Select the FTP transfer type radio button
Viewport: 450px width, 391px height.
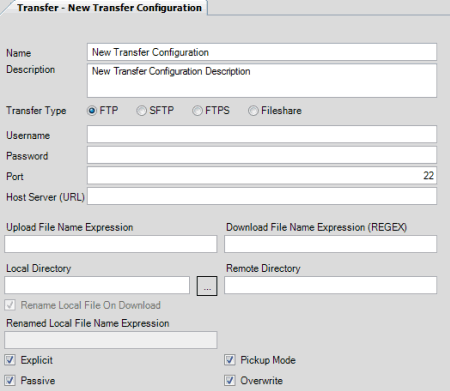pyautogui.click(x=92, y=111)
